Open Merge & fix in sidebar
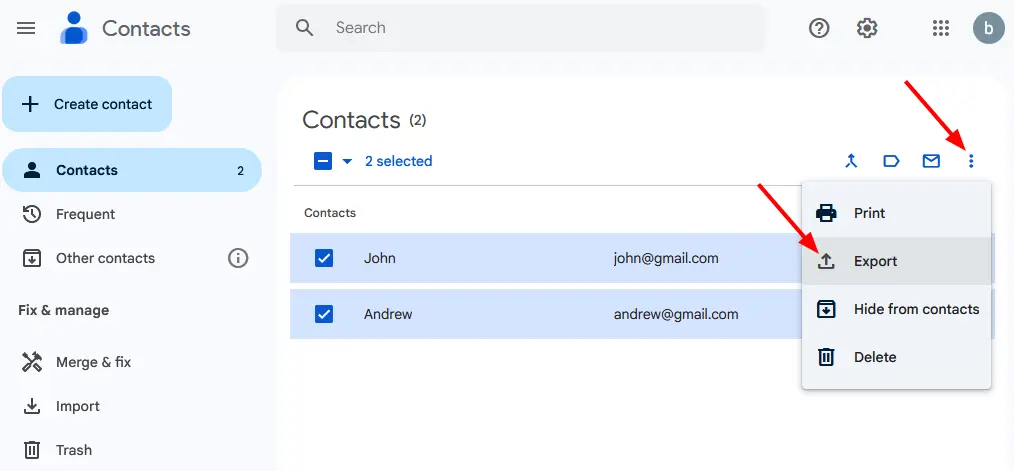Image resolution: width=1014 pixels, height=471 pixels. (x=93, y=362)
